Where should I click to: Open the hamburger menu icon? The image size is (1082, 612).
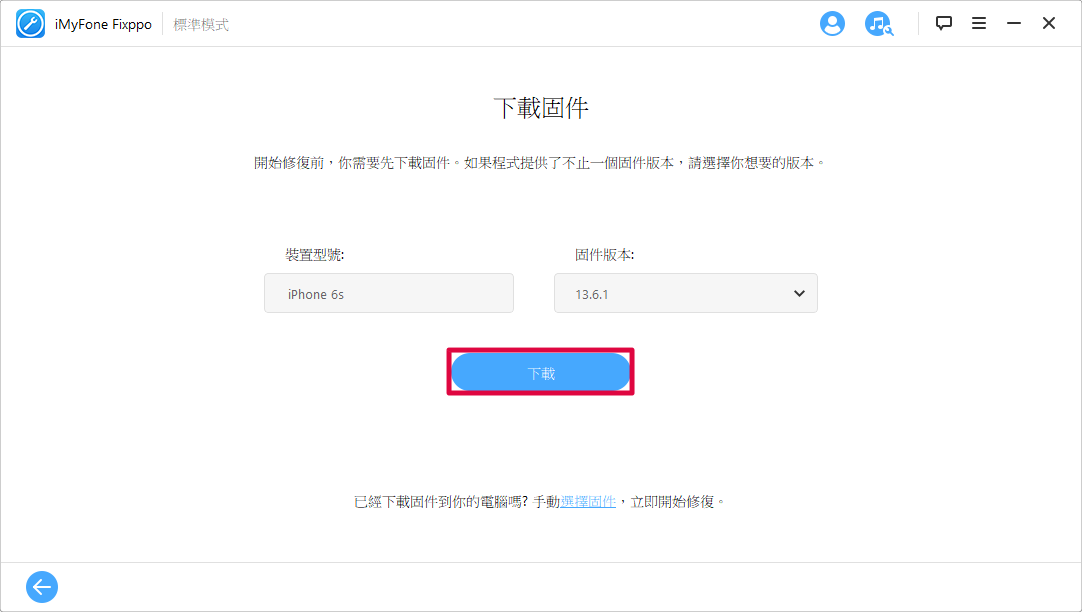(x=978, y=23)
